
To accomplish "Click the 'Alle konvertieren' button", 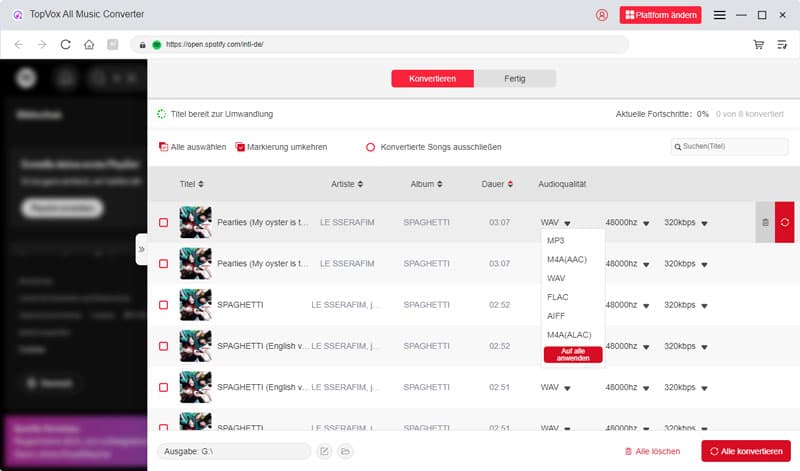I will tap(745, 451).
